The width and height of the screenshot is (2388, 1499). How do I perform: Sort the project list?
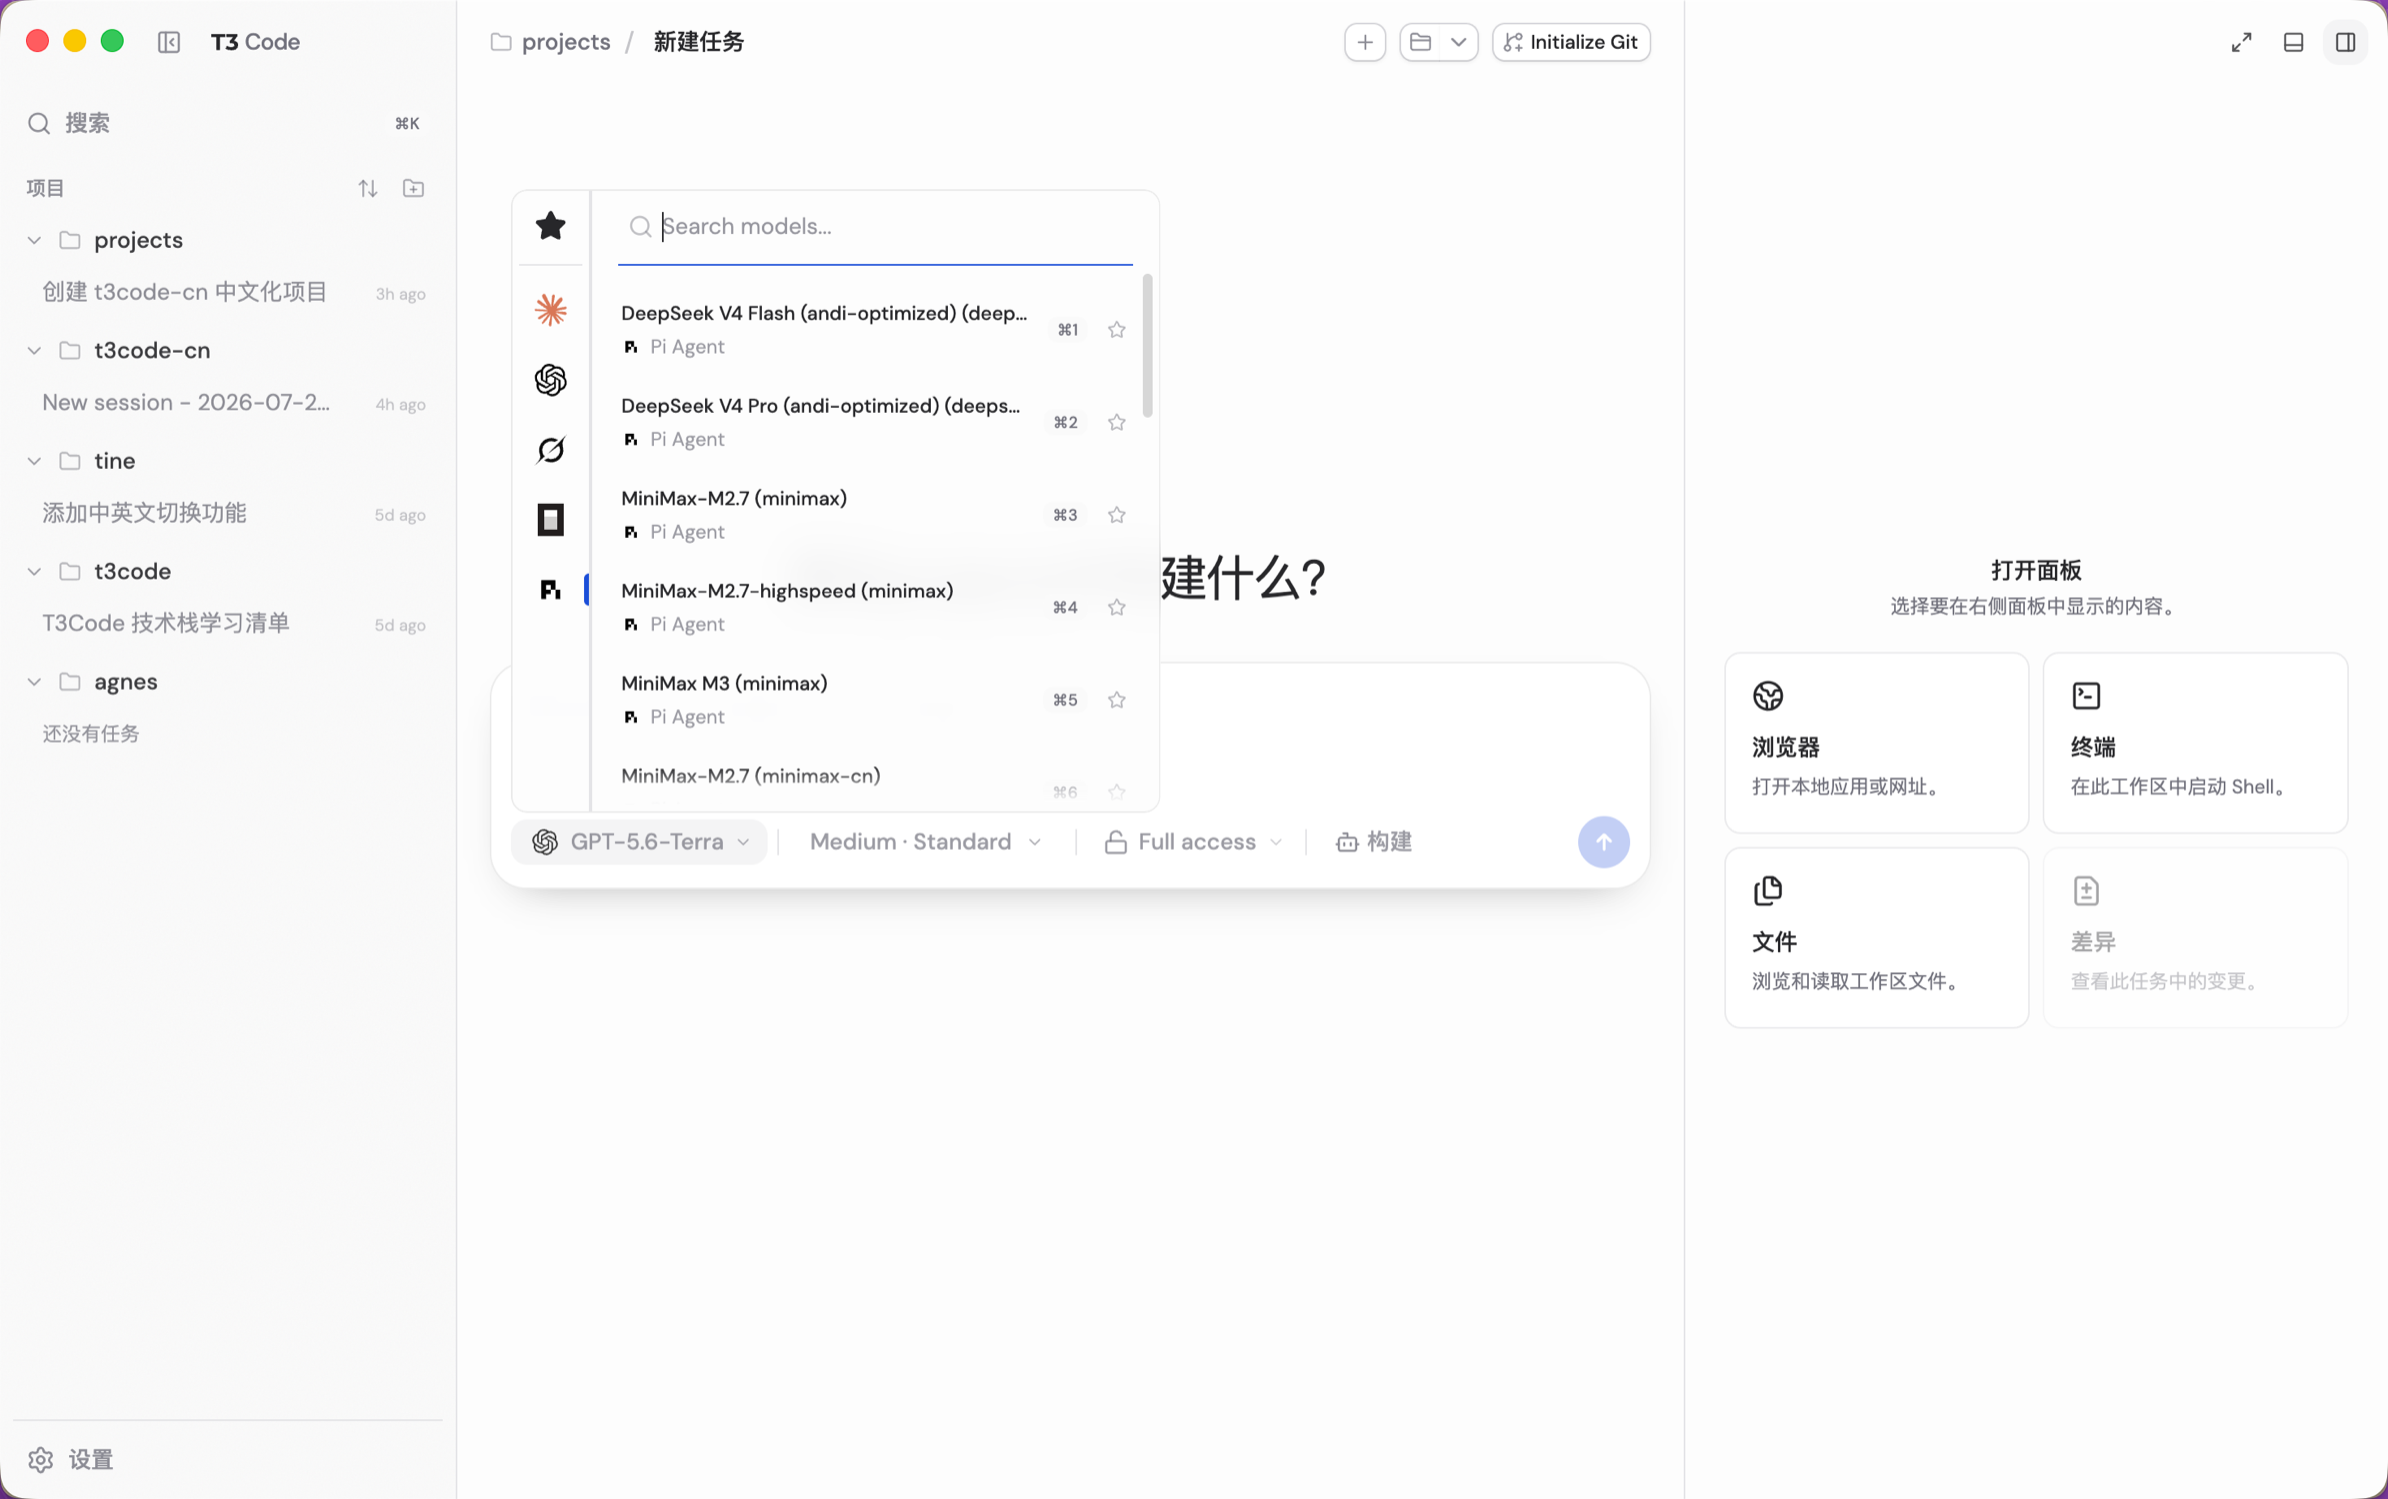(x=368, y=188)
